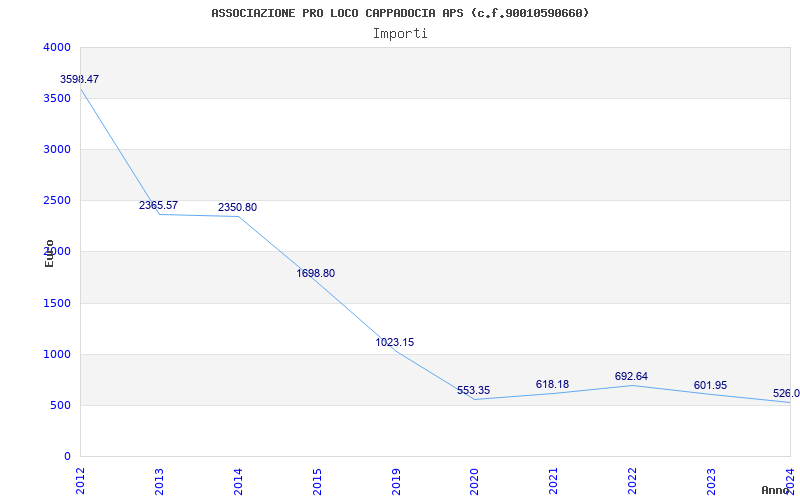Select the 2350.80 data label
The width and height of the screenshot is (800, 500).
238,208
